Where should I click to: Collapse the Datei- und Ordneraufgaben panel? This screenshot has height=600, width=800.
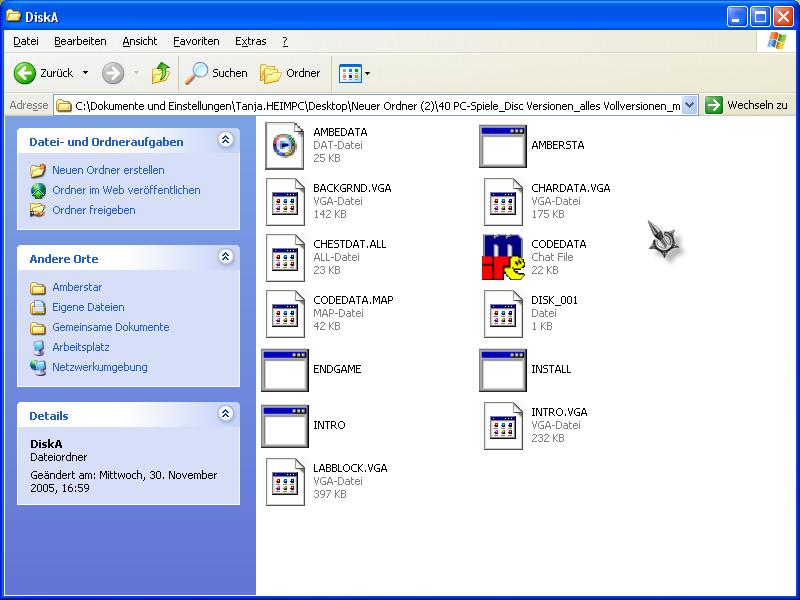coord(226,141)
